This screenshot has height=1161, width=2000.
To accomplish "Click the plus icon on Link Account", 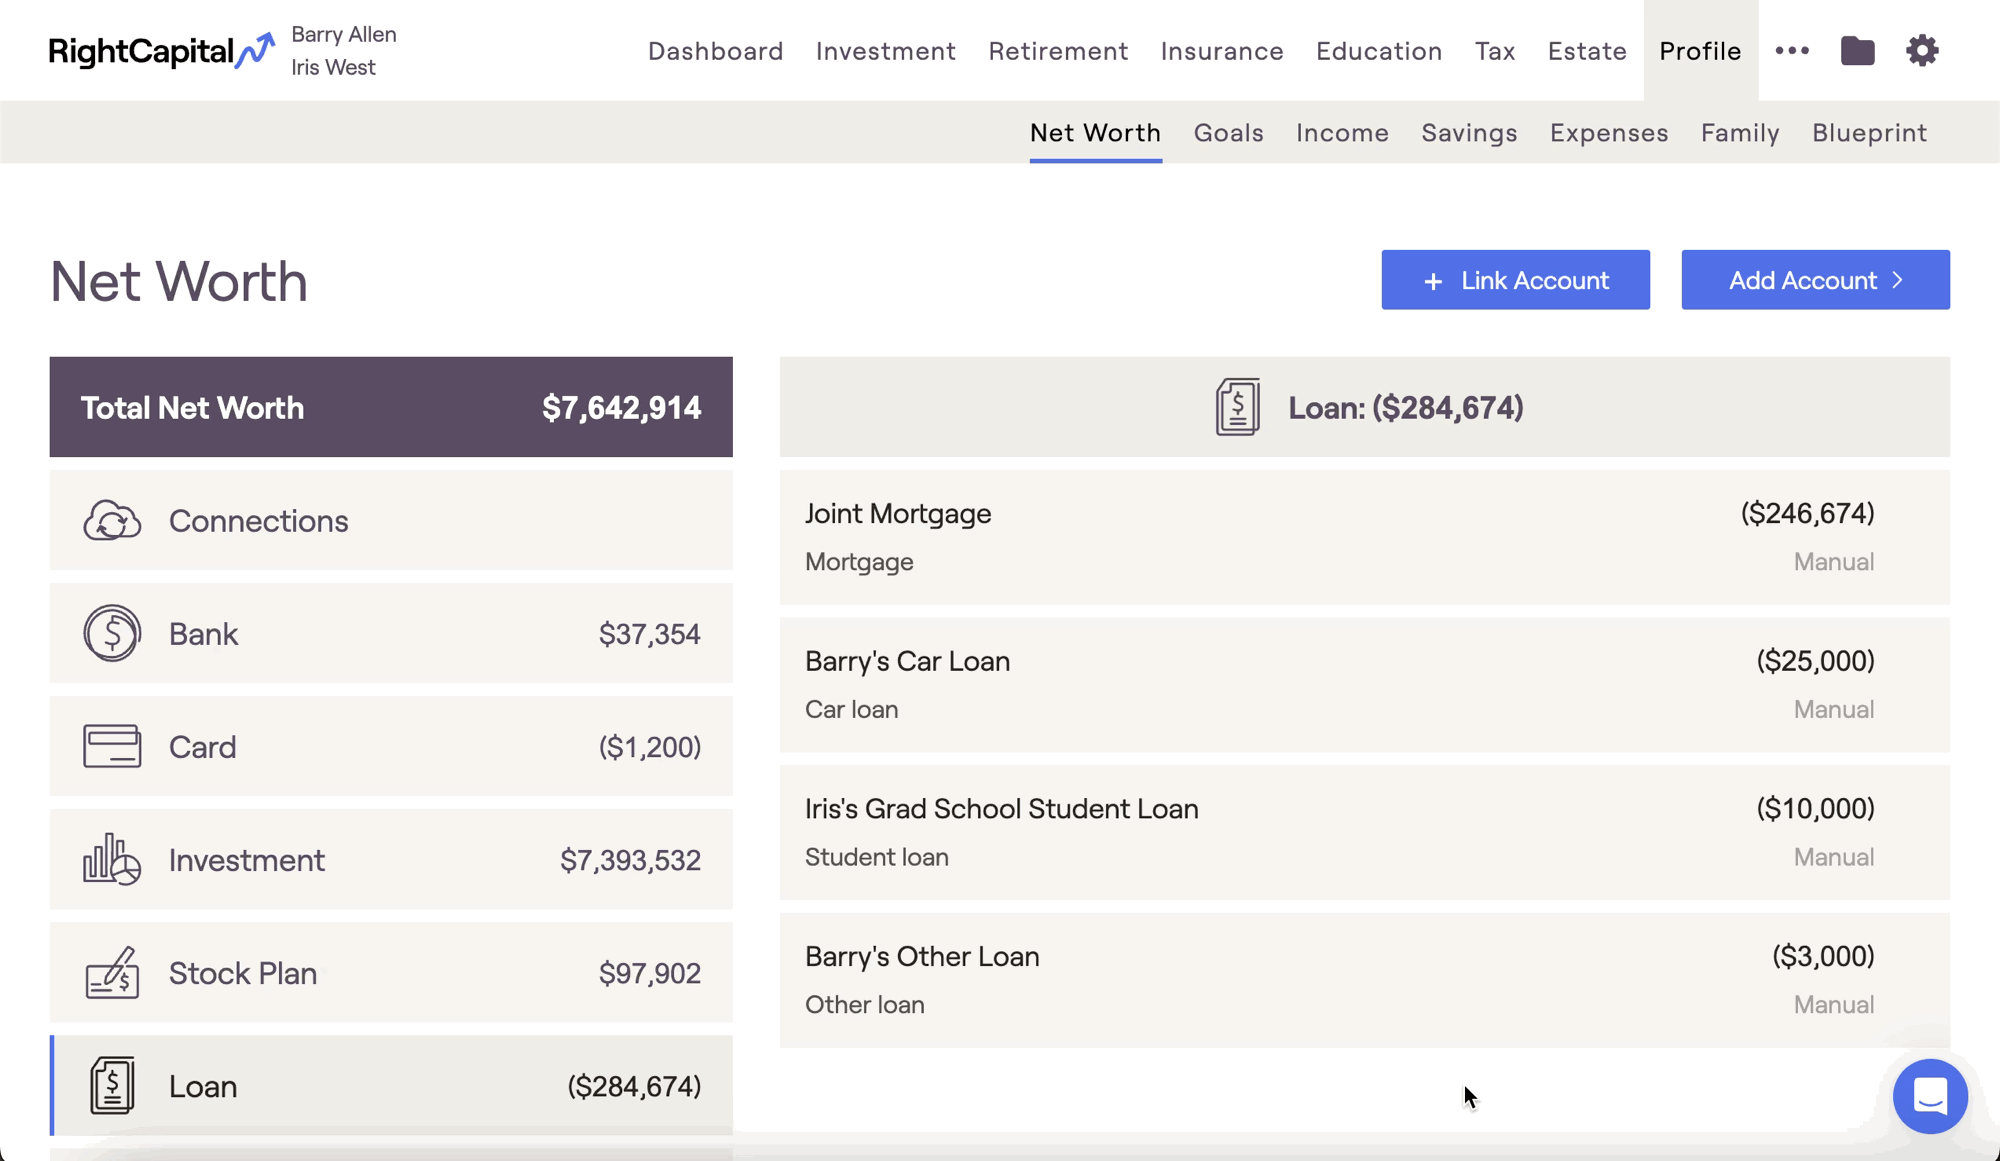I will tap(1433, 281).
